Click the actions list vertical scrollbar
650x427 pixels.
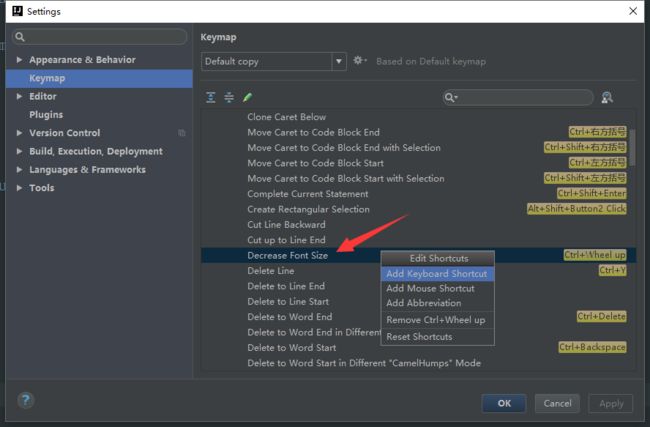point(632,148)
